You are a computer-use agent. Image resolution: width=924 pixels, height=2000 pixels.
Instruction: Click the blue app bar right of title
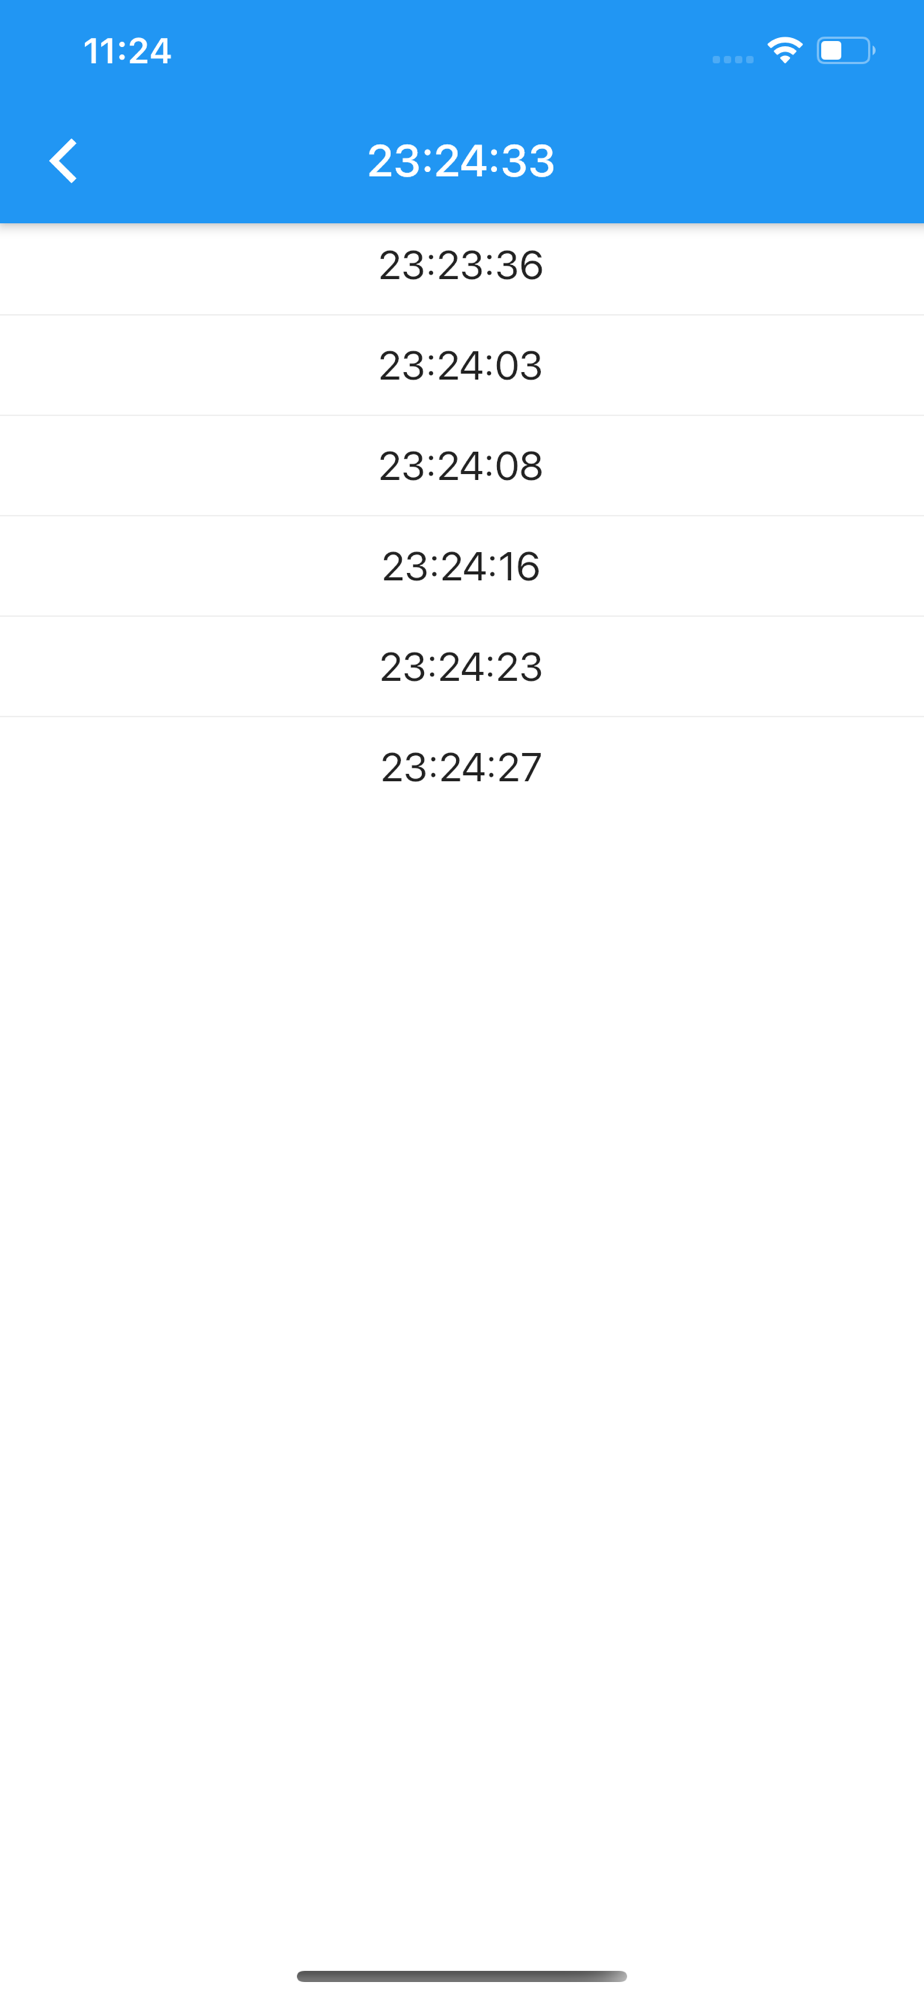click(x=740, y=161)
